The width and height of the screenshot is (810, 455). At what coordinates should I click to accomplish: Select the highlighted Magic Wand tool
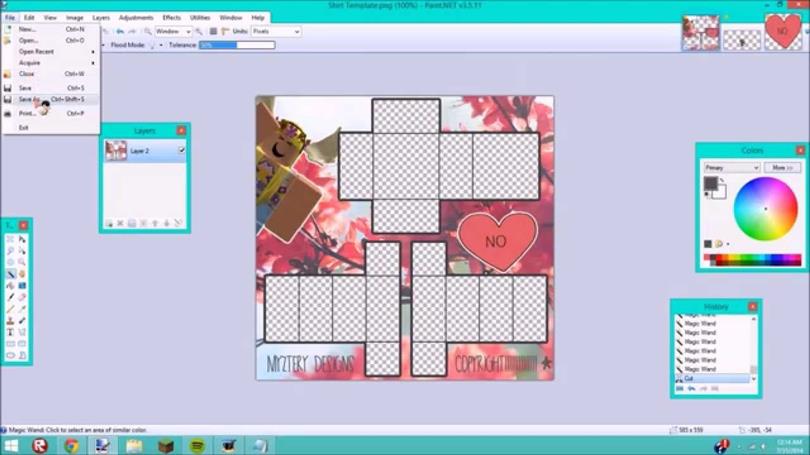(10, 274)
